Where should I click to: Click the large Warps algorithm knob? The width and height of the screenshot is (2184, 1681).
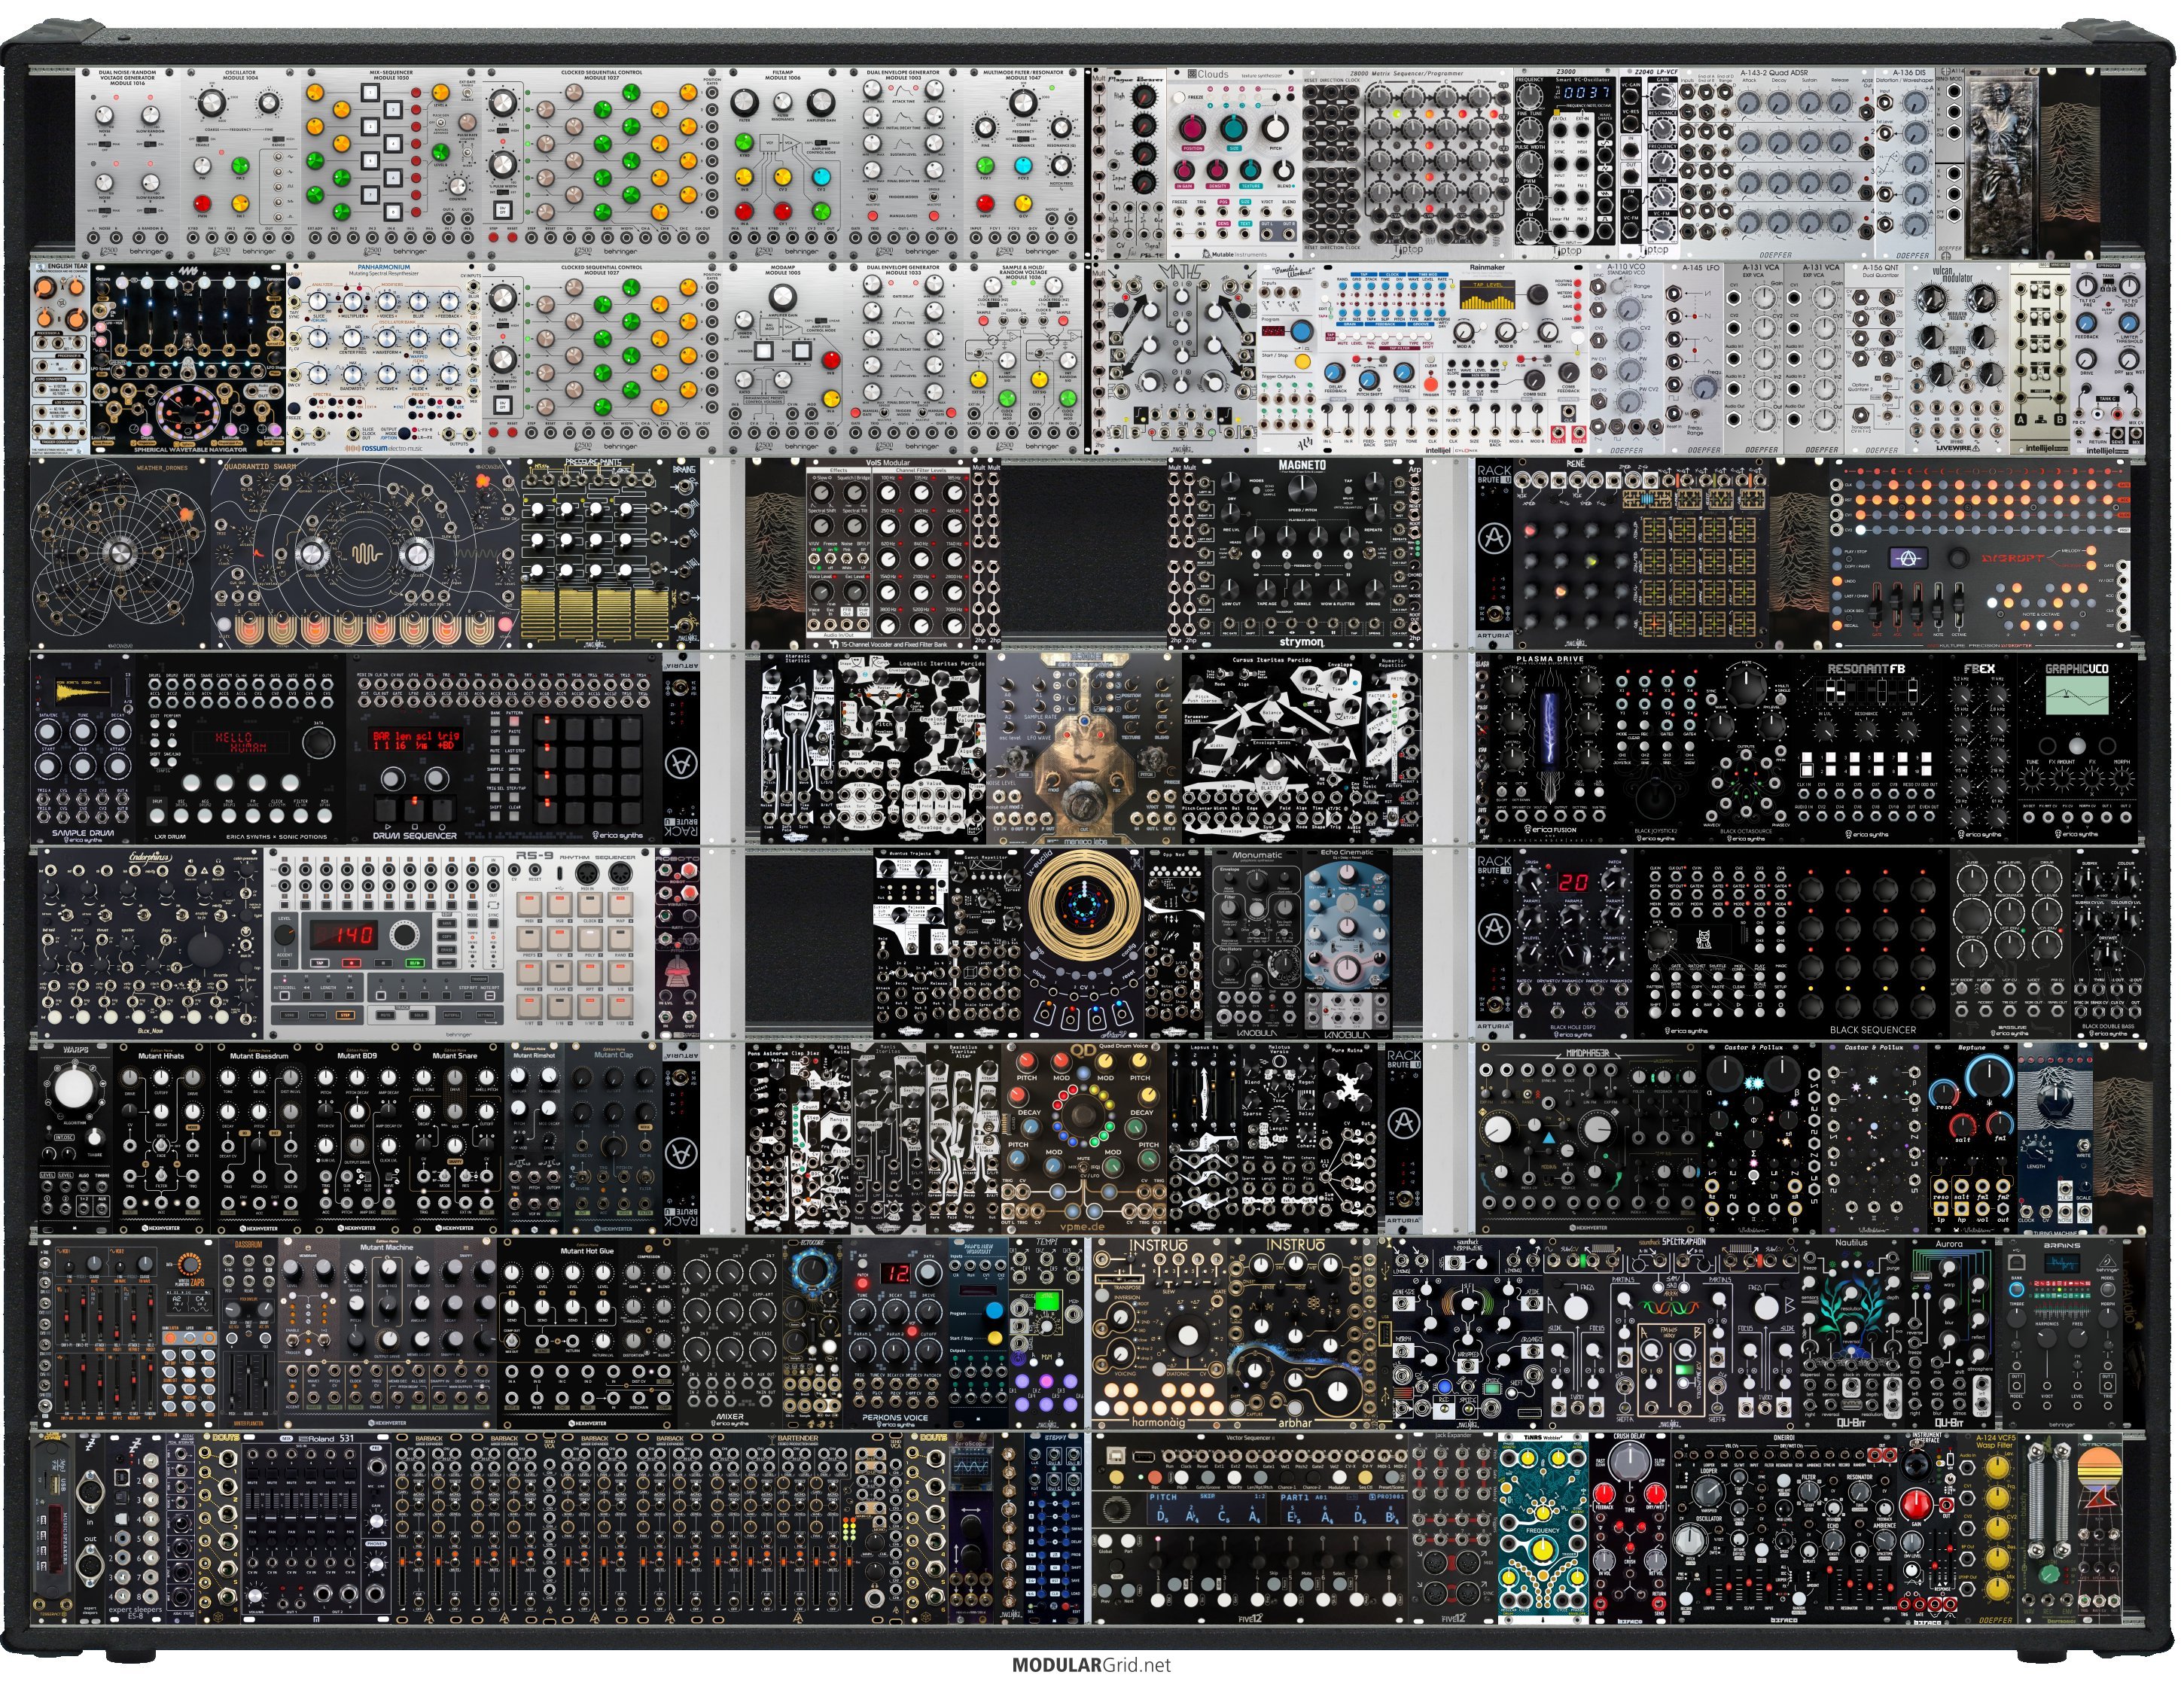74,1090
